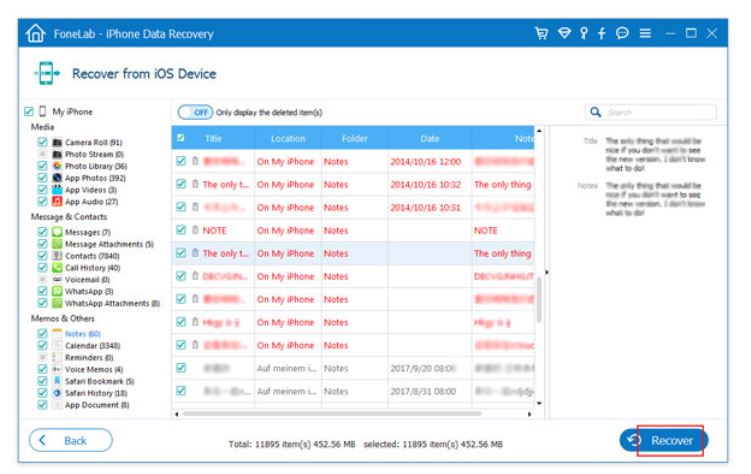This screenshot has height=474, width=751.
Task: Click the horizontal scroll right arrow
Action: (529, 414)
